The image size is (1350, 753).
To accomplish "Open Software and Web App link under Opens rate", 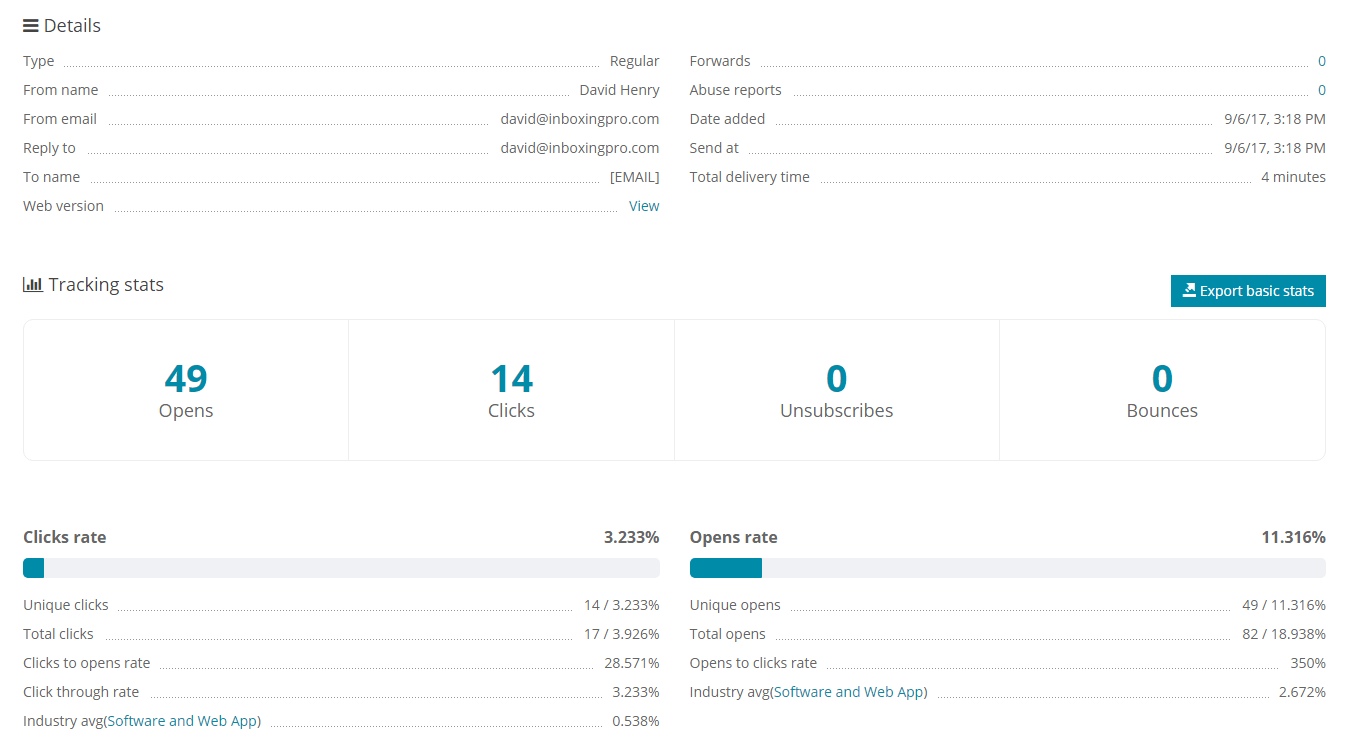I will click(x=849, y=692).
